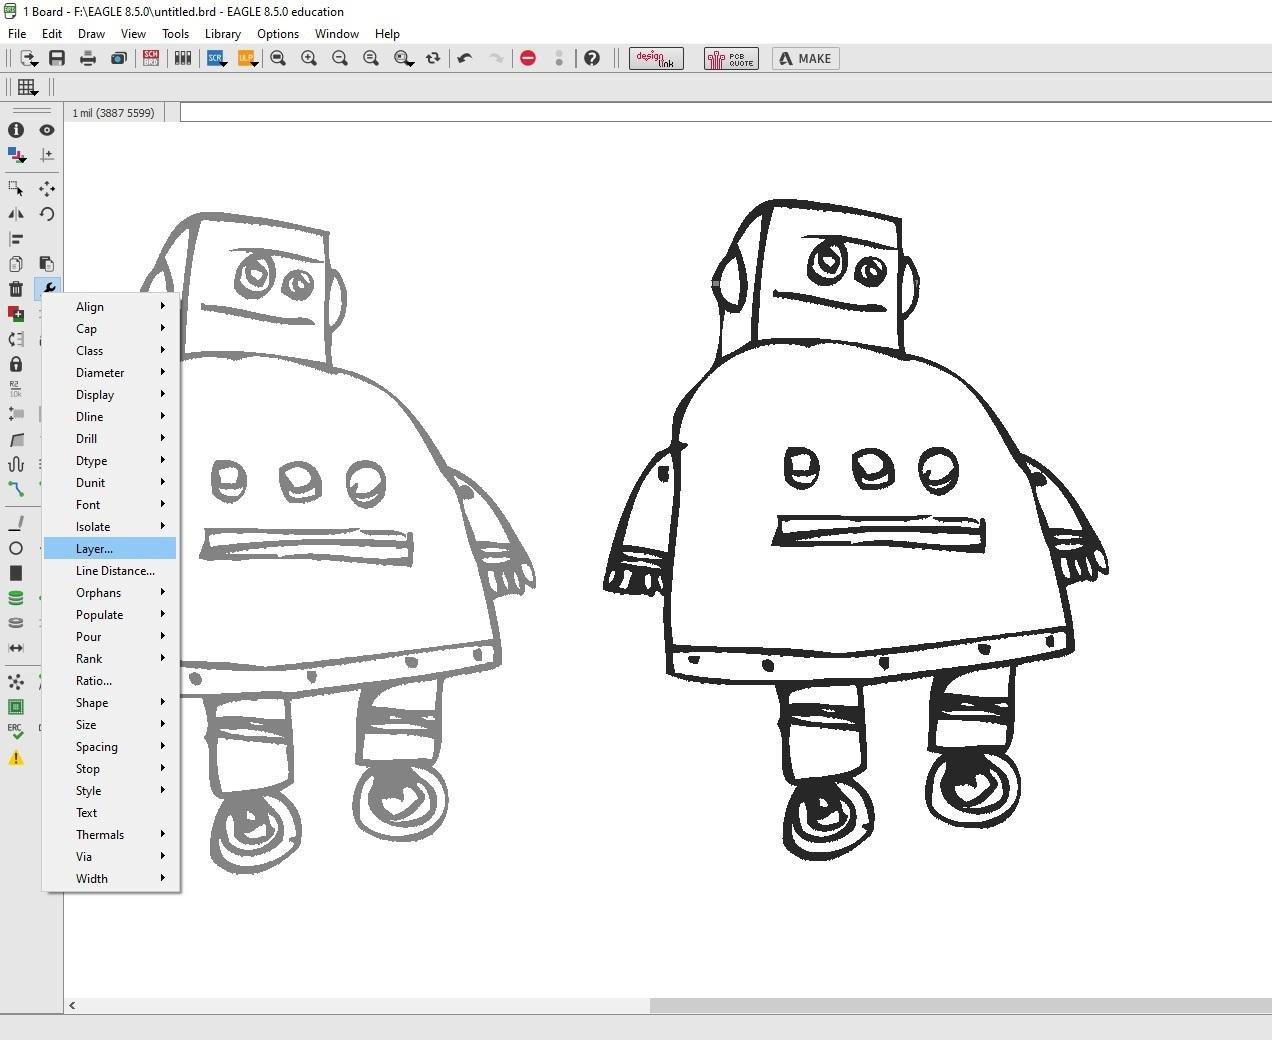Select the Info tool
This screenshot has height=1040, width=1272.
click(16, 130)
